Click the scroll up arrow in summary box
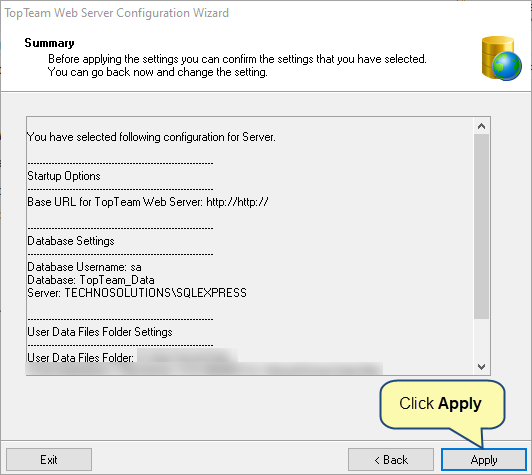 coord(481,127)
